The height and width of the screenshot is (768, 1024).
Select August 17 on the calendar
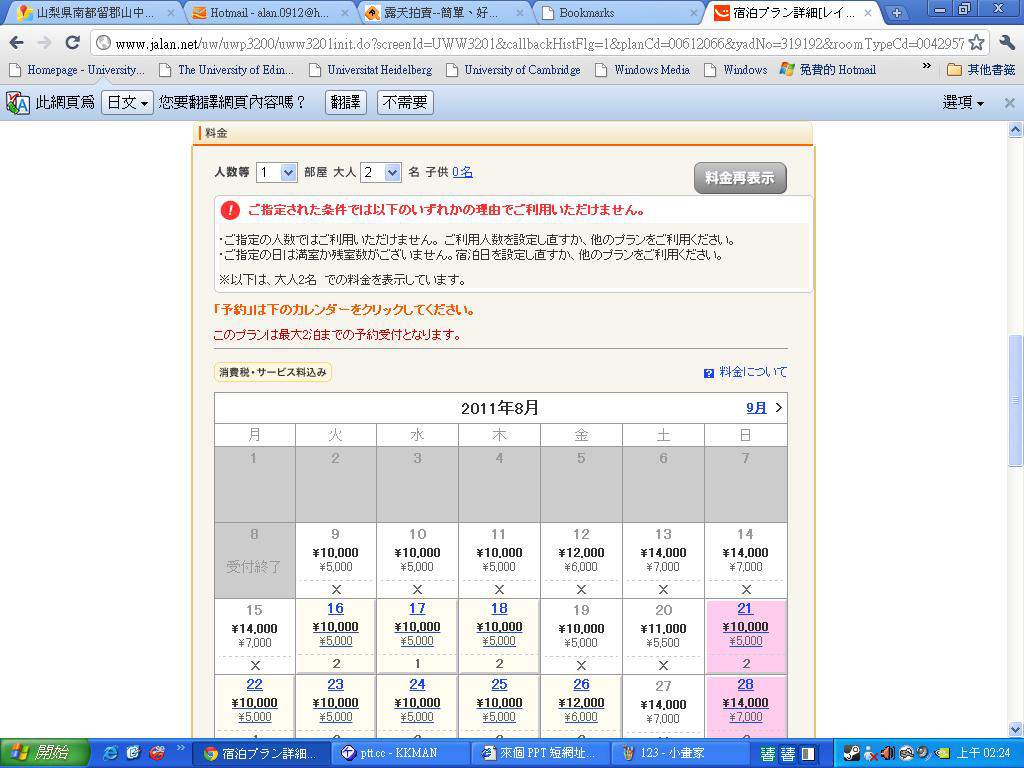tap(417, 635)
